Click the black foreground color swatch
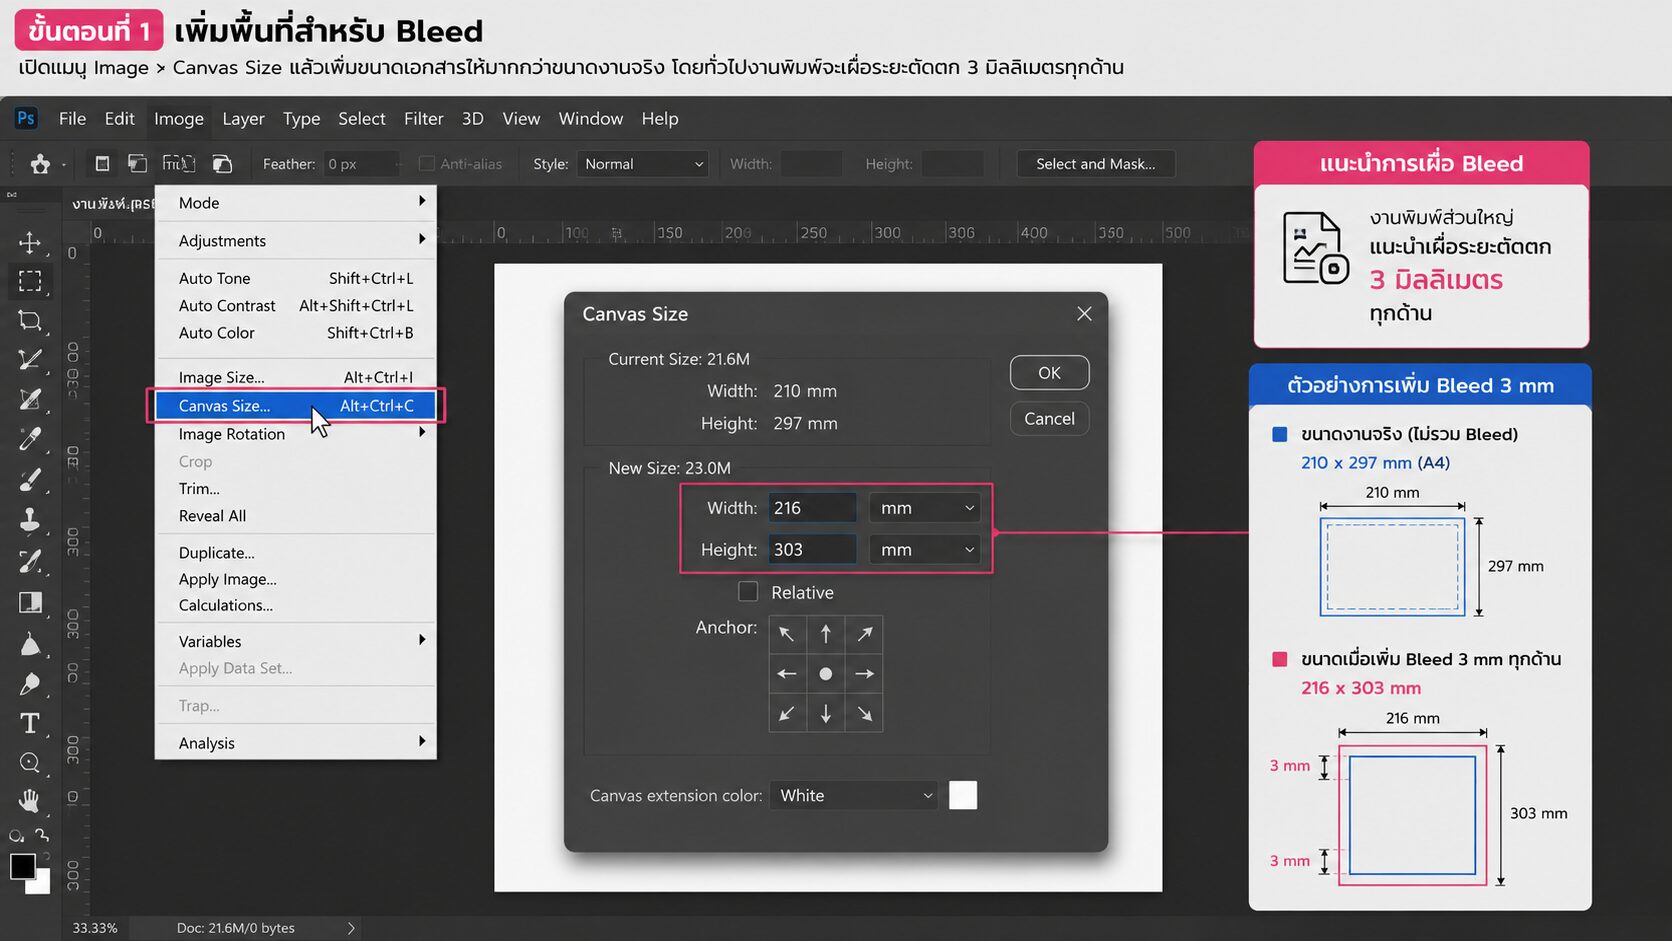 coord(22,866)
